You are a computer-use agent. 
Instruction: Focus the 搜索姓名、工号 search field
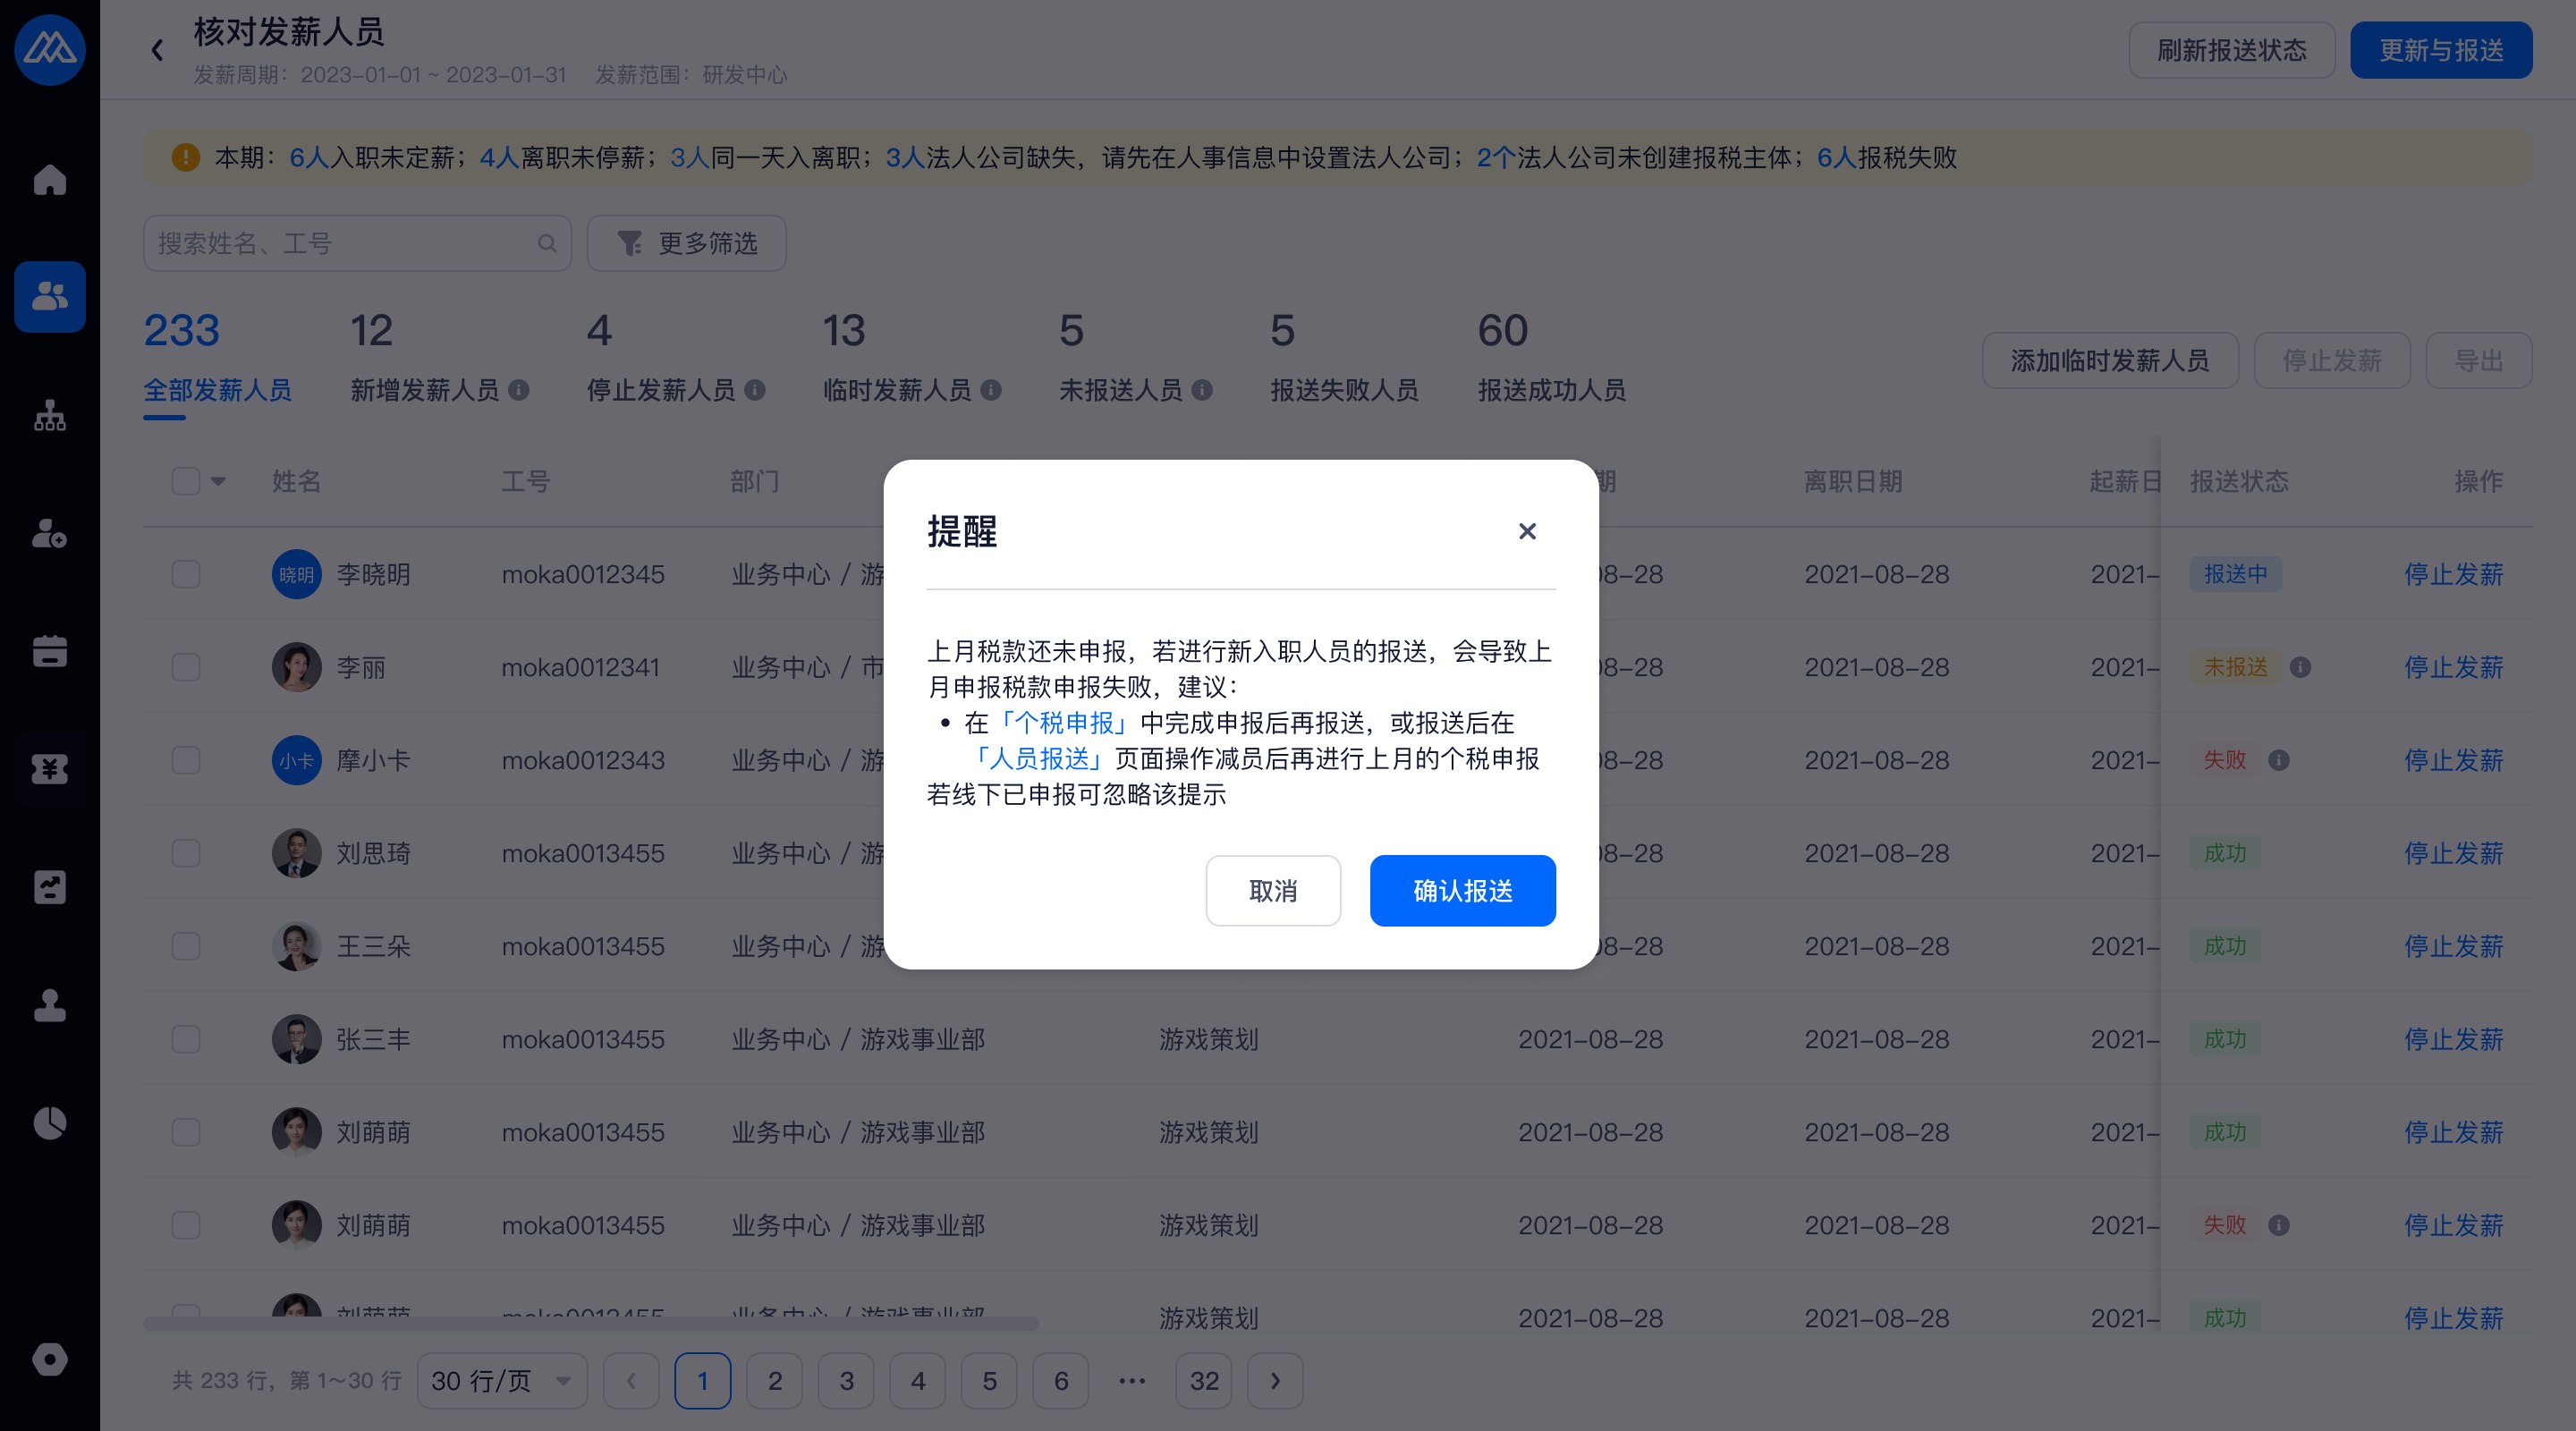pos(357,243)
